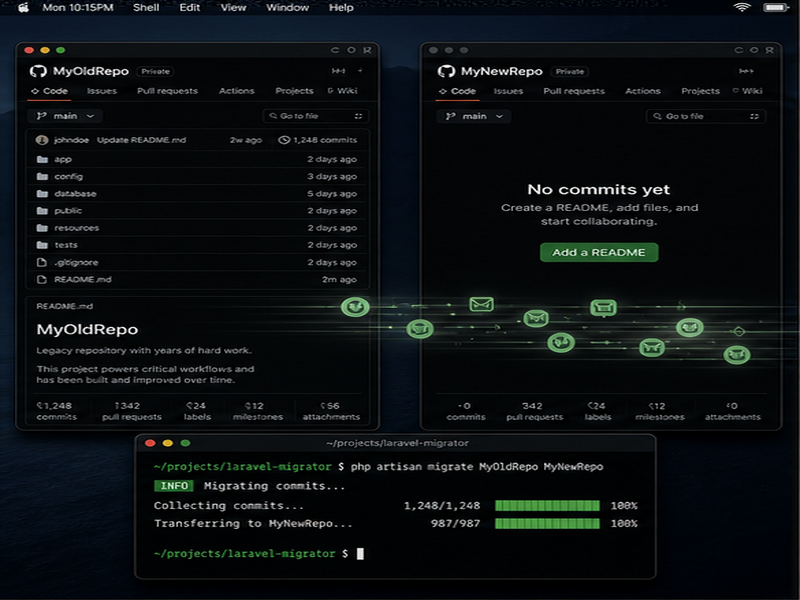
Task: Click the 12 milestones stat in MyOldRepo
Action: pos(258,411)
